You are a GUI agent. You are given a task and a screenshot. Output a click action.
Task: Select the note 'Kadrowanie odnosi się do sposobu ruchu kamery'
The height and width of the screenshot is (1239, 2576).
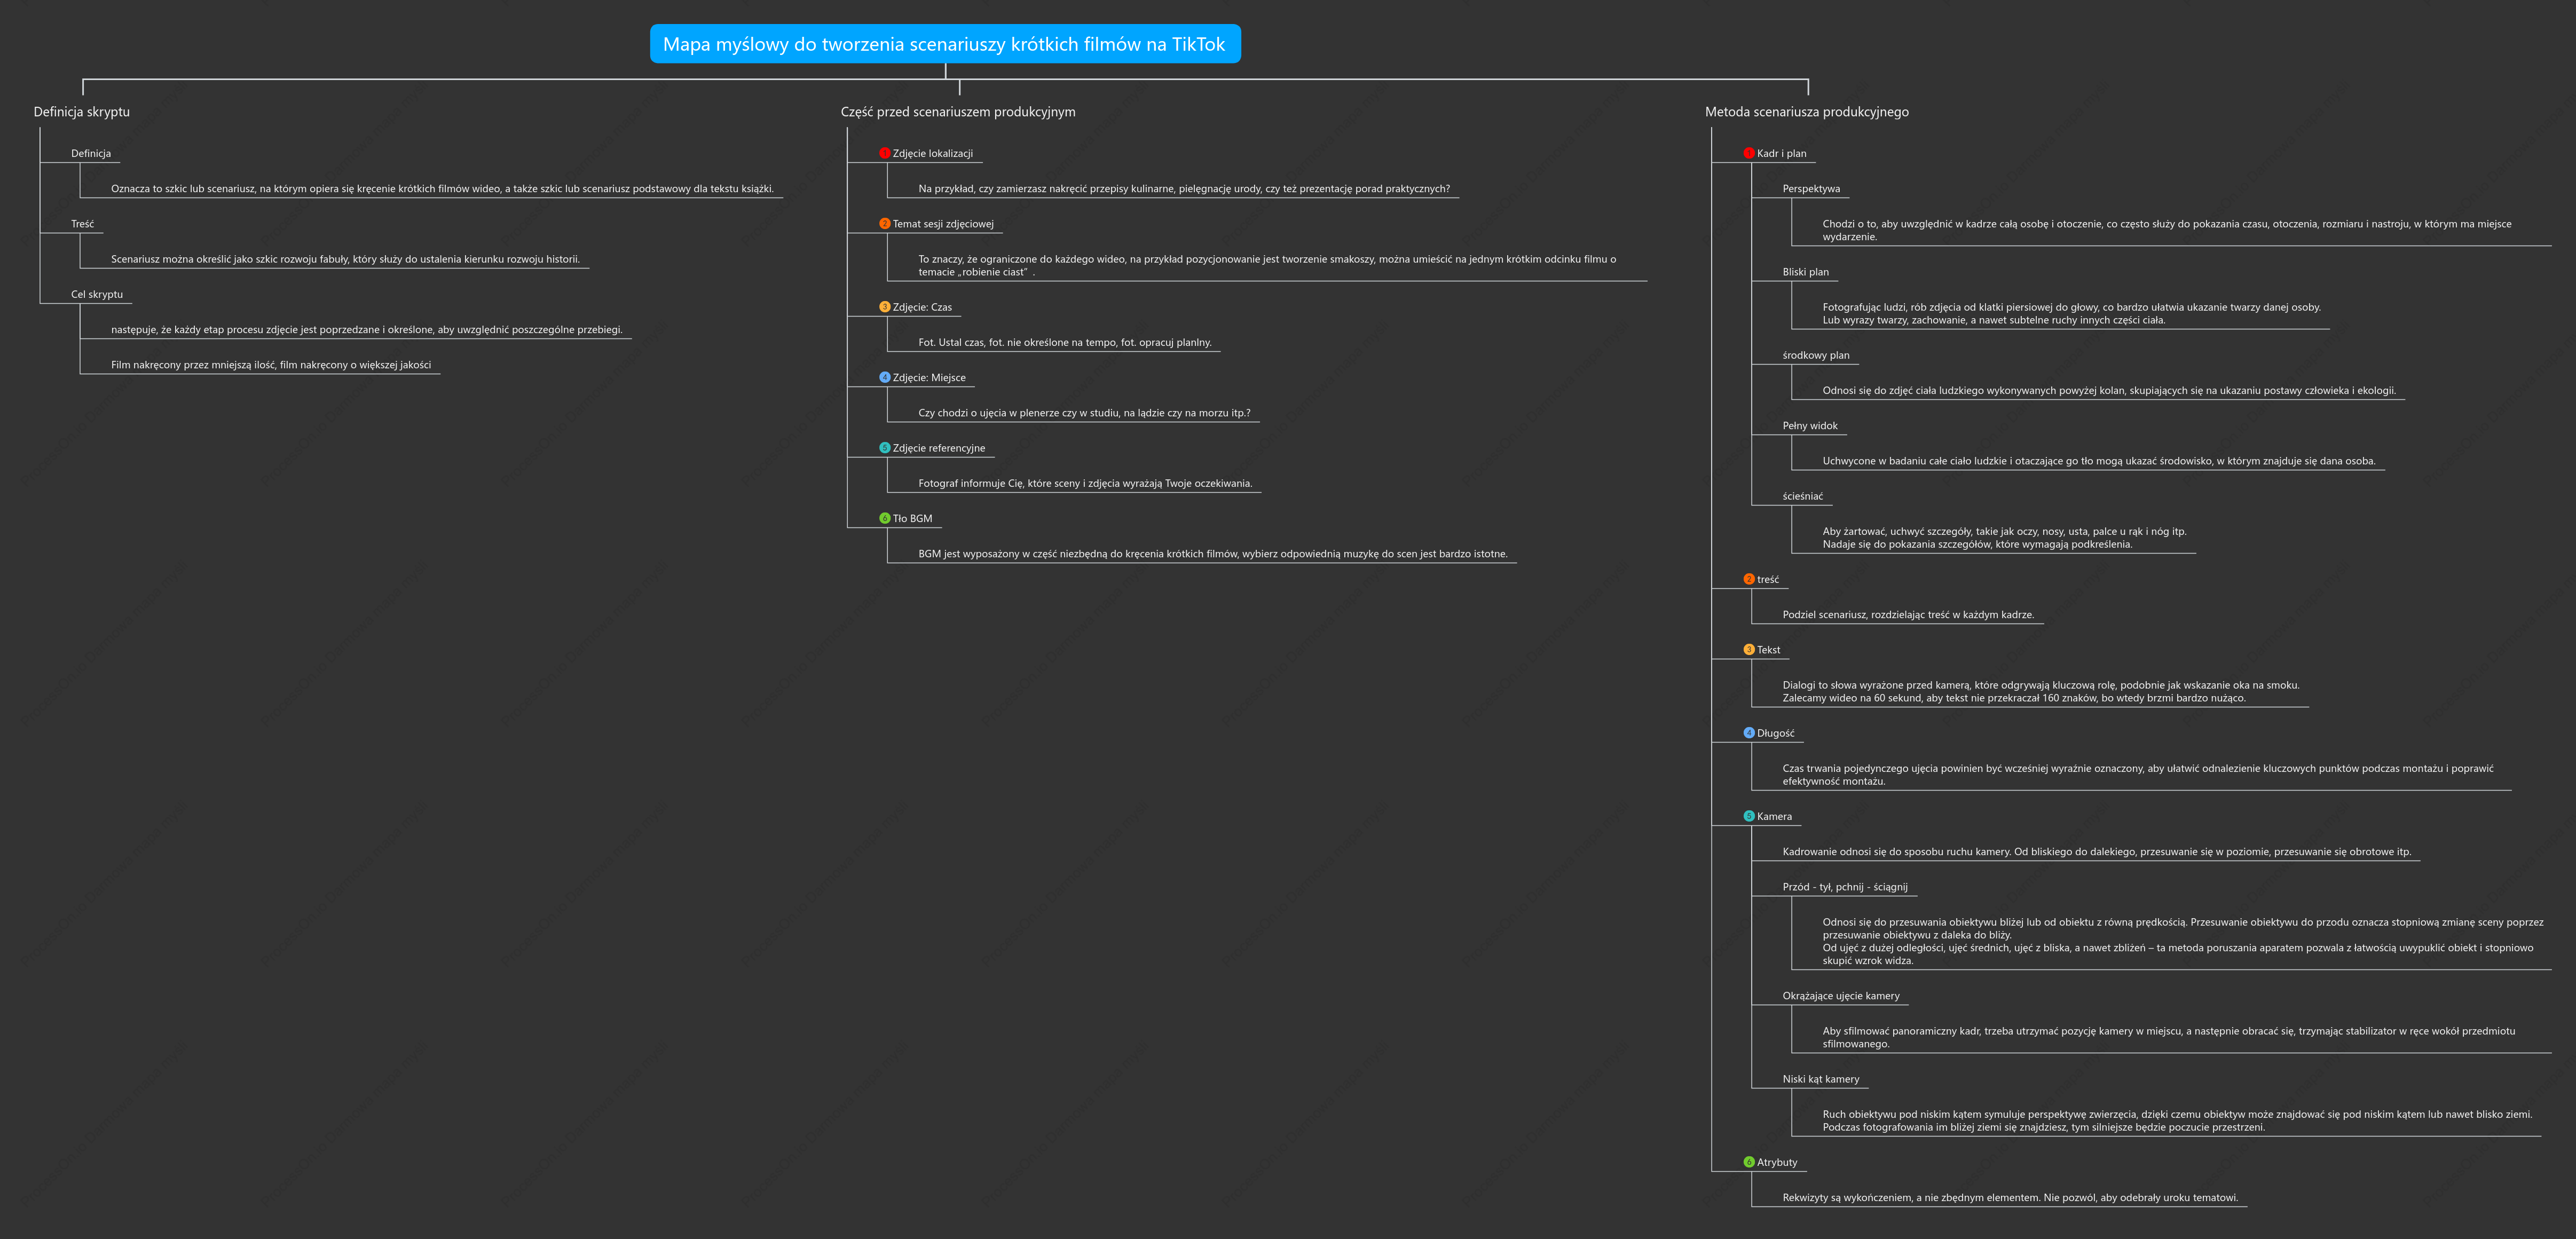point(2097,852)
